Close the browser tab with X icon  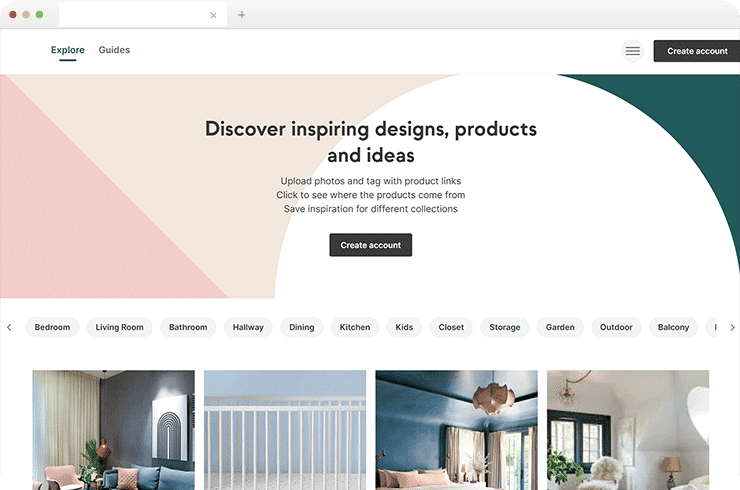[x=213, y=15]
